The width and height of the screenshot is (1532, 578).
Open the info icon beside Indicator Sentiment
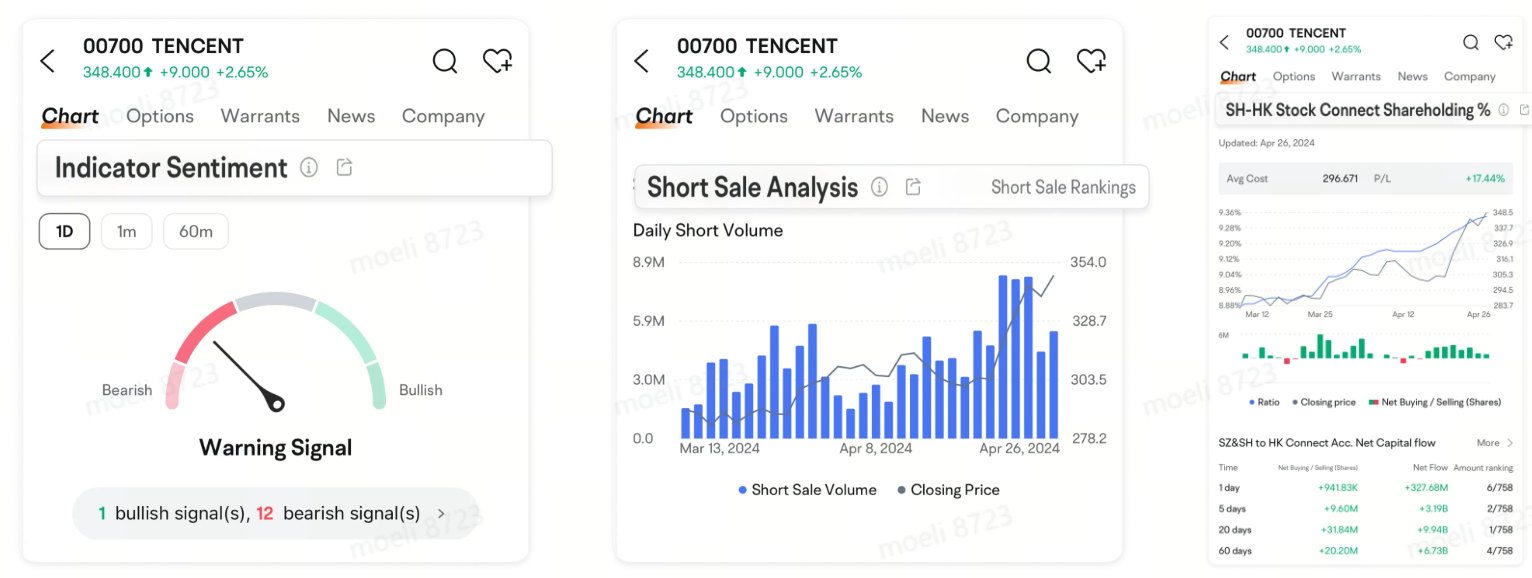309,167
